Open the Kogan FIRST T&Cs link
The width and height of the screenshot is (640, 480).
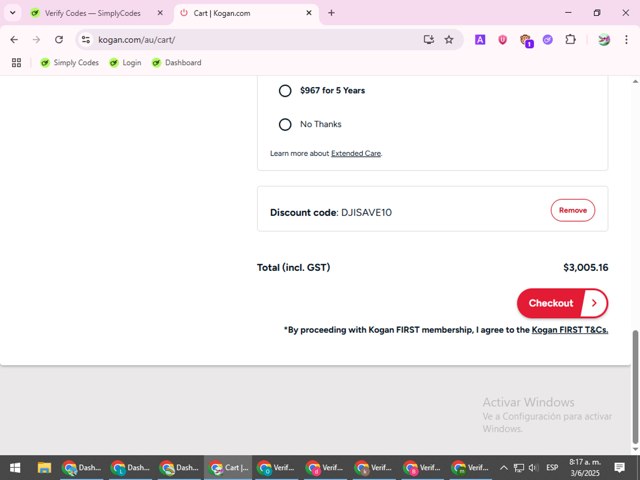tap(570, 330)
